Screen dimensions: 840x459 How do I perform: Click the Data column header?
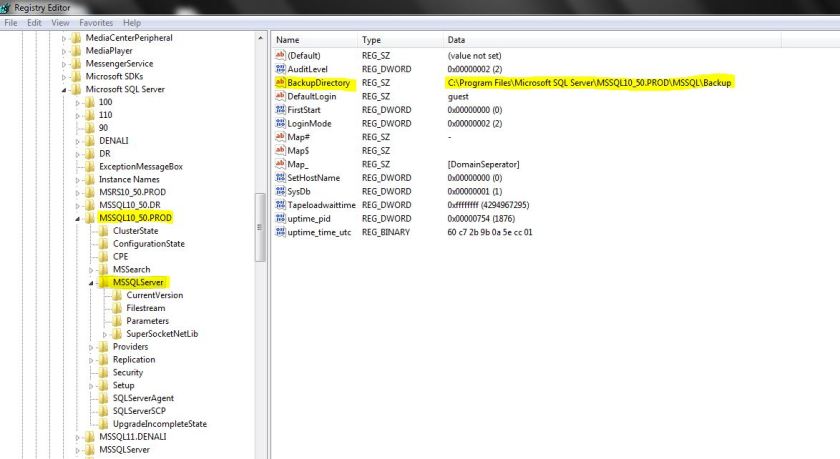click(x=457, y=39)
